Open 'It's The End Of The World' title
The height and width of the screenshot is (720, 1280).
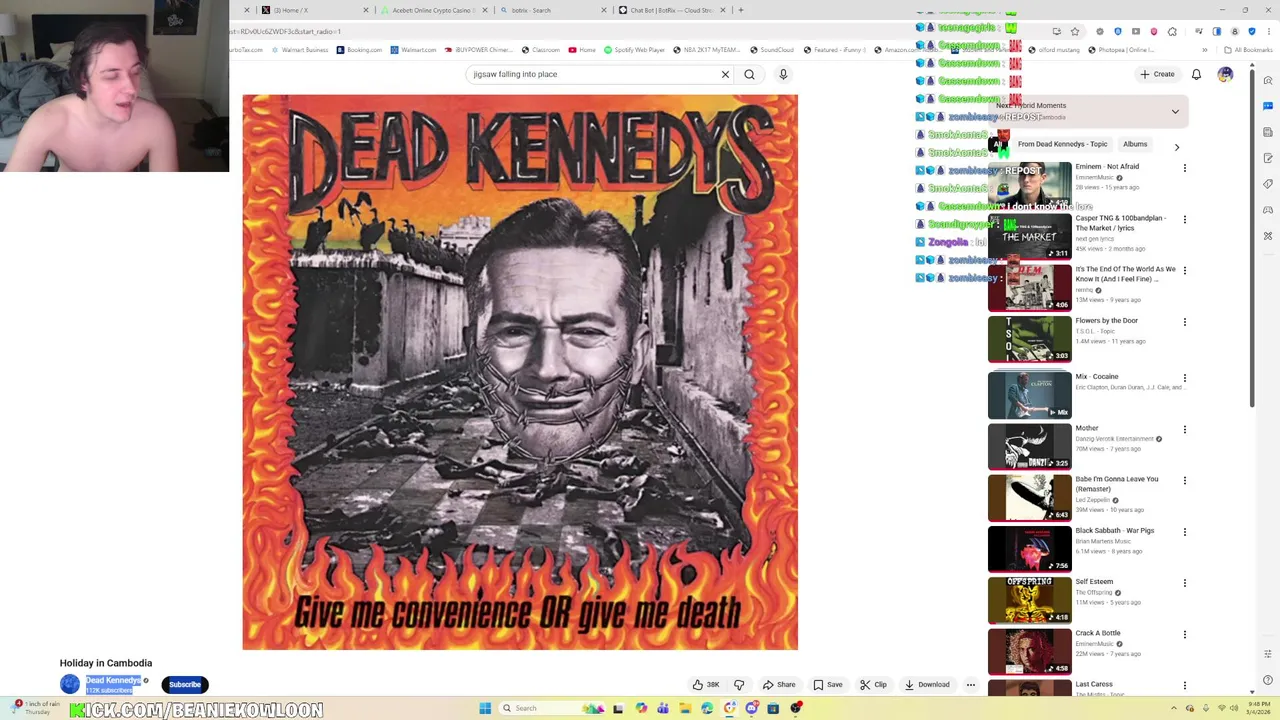(x=1125, y=274)
